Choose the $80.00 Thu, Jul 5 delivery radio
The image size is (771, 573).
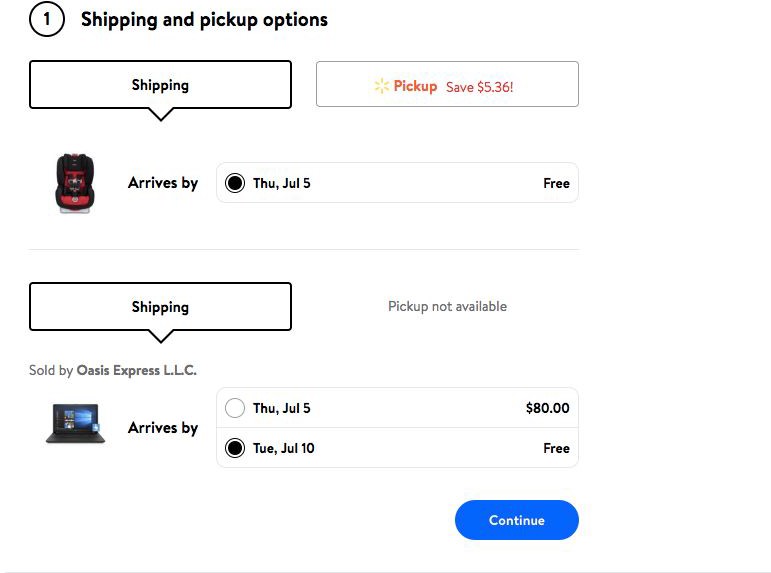click(235, 408)
